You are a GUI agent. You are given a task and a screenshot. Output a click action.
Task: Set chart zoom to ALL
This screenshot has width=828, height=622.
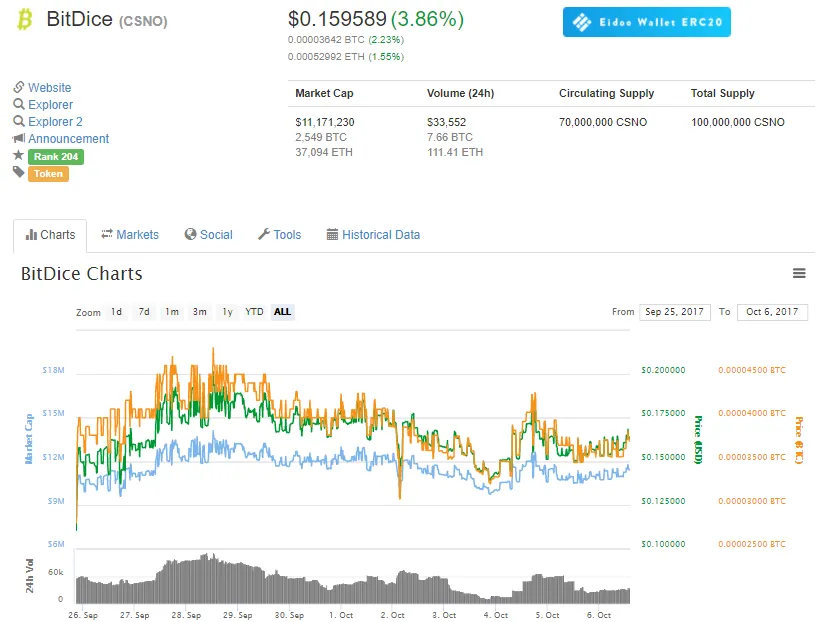(283, 312)
